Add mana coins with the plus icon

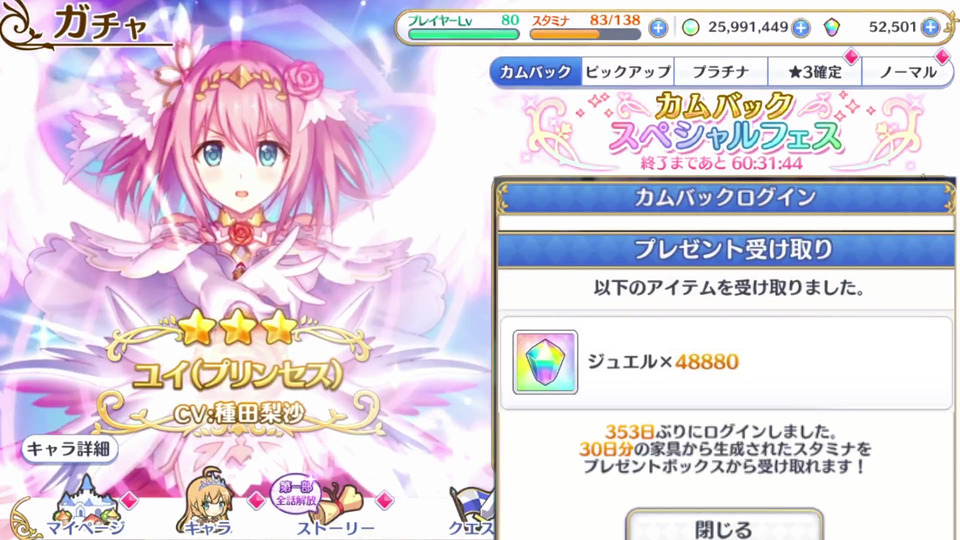(x=801, y=28)
